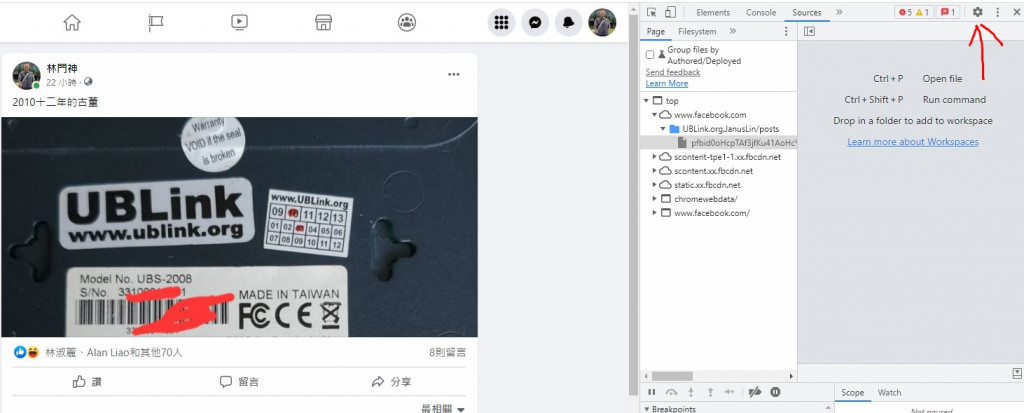Go to Facebook Home icon

pos(72,23)
